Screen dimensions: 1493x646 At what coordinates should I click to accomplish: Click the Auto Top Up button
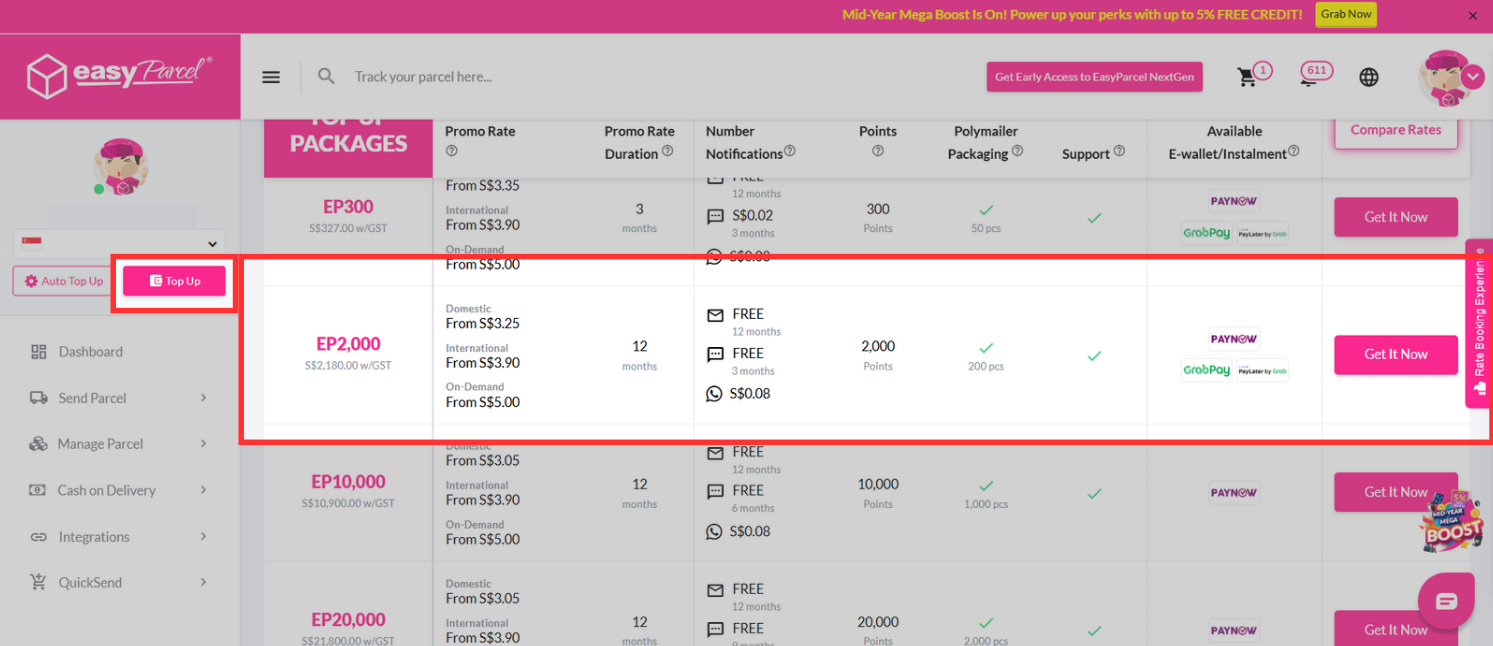click(x=64, y=281)
